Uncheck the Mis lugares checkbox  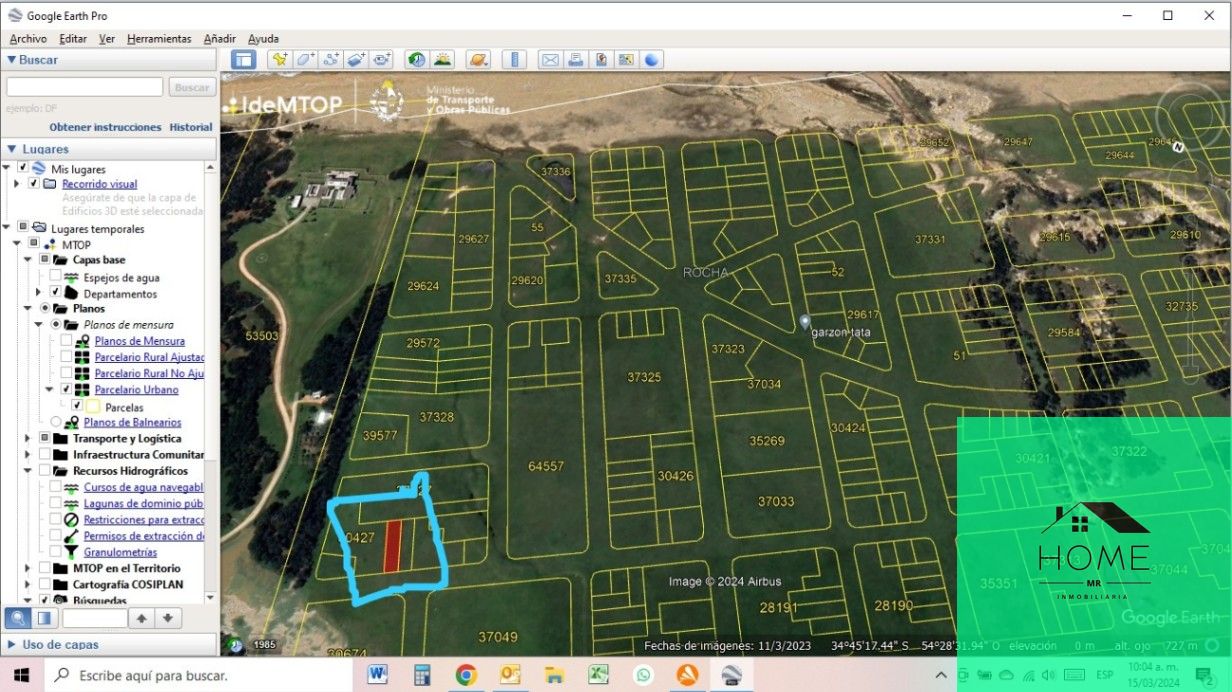(x=23, y=168)
